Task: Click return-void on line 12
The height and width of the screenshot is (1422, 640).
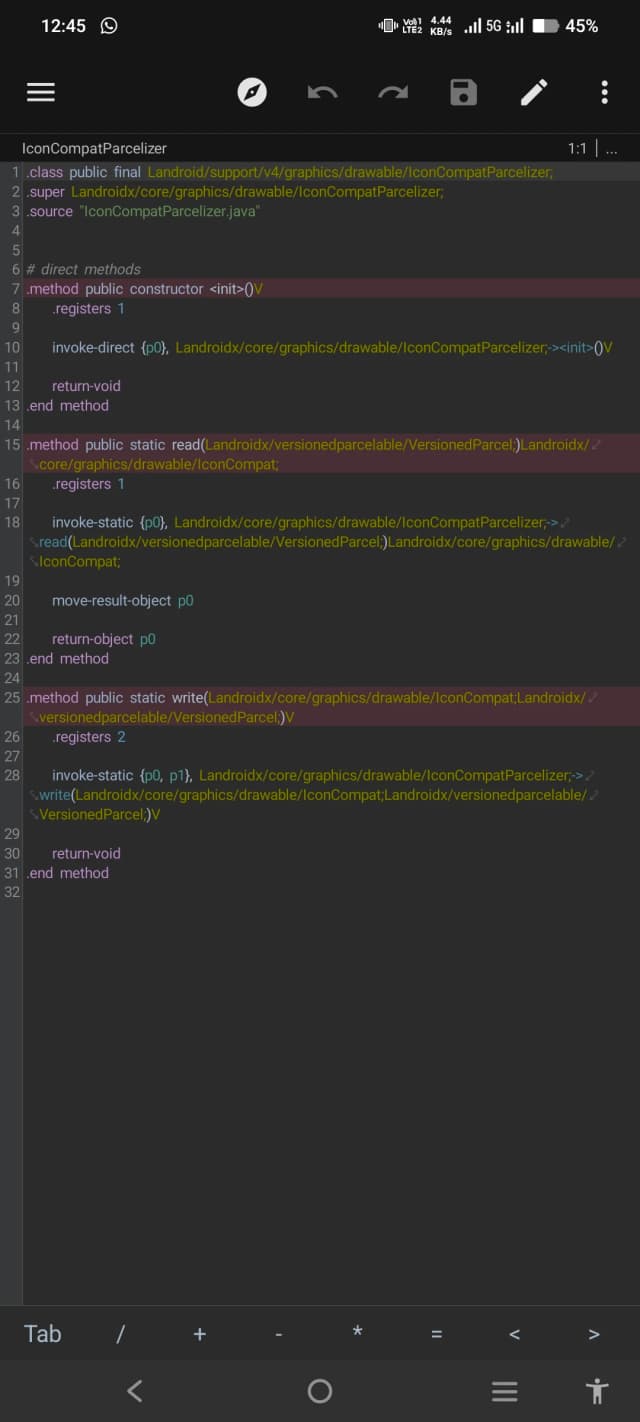Action: [x=86, y=386]
